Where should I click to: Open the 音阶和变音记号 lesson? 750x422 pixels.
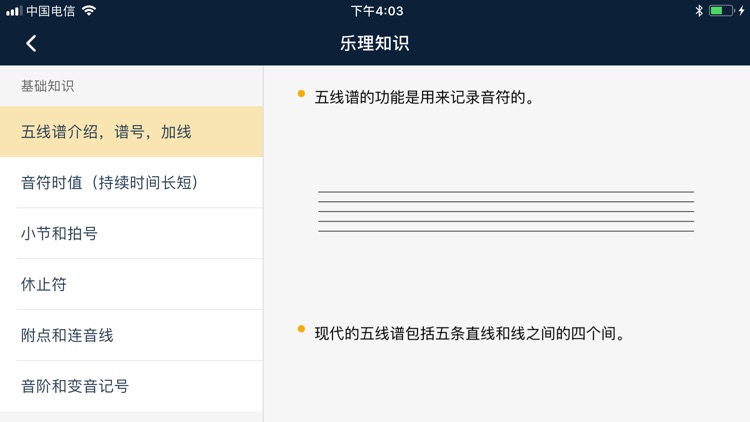132,386
